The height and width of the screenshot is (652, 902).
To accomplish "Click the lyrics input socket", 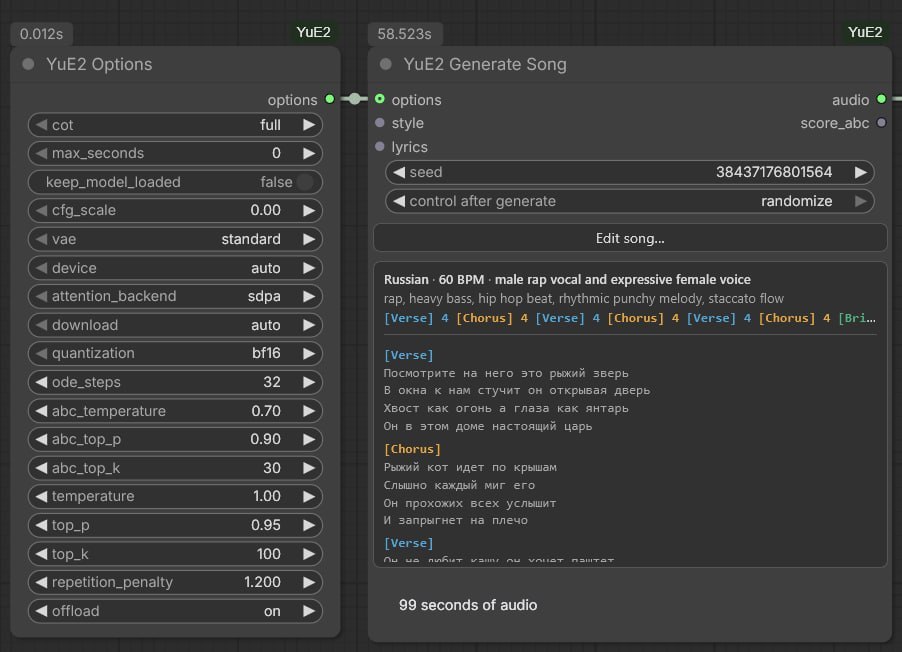I will click(380, 146).
